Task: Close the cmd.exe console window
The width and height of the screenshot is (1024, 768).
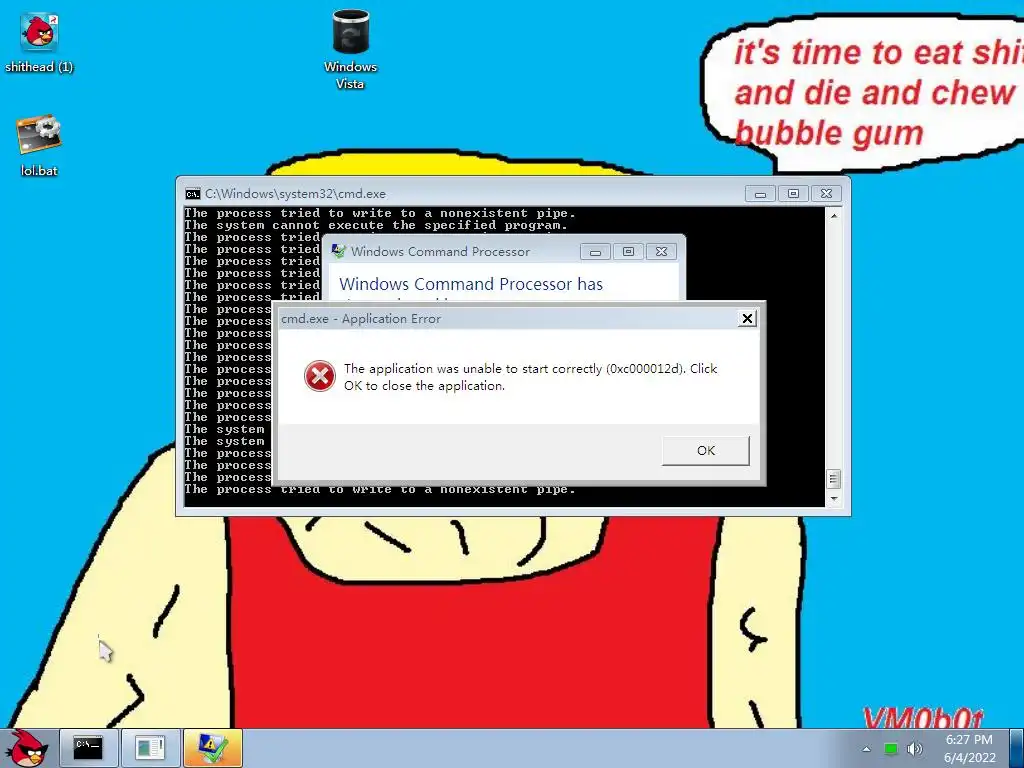Action: point(826,194)
